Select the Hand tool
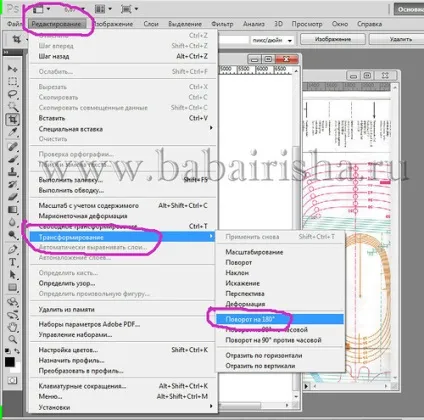This screenshot has width=424, height=420. click(x=13, y=327)
